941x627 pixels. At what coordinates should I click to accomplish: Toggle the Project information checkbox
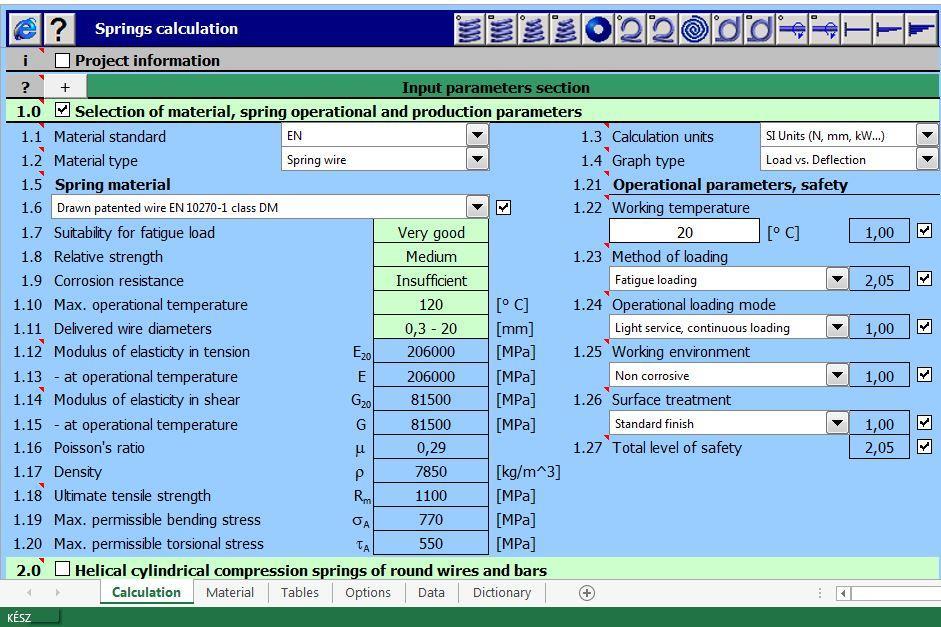pyautogui.click(x=62, y=60)
